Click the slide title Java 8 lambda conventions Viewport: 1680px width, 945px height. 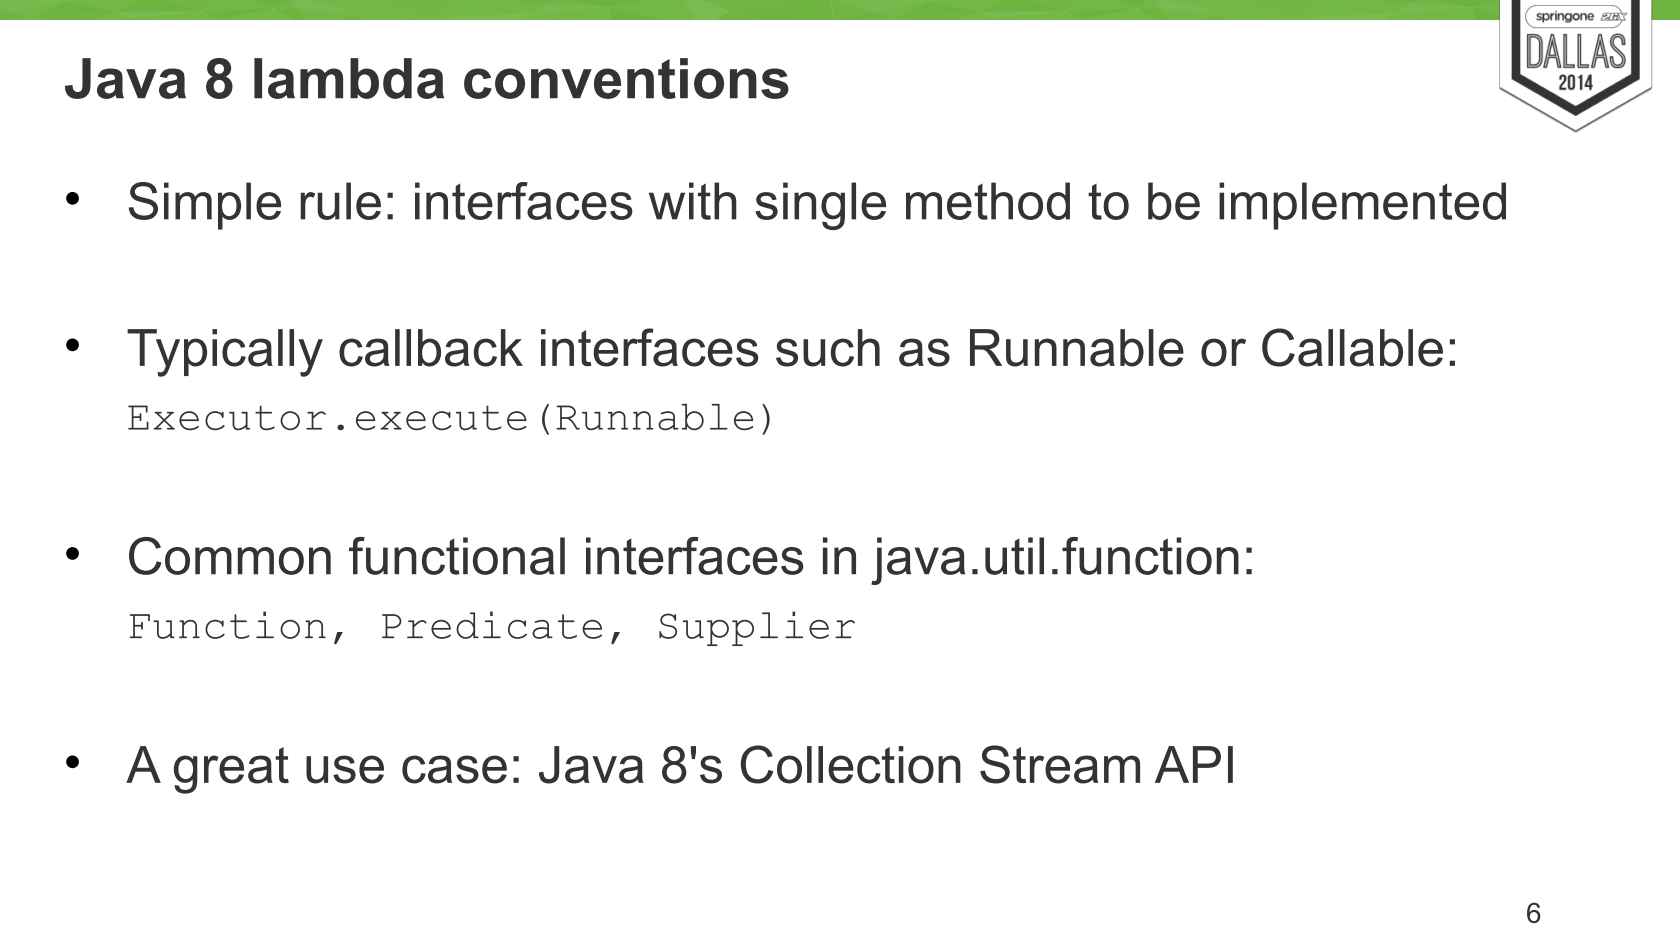427,80
